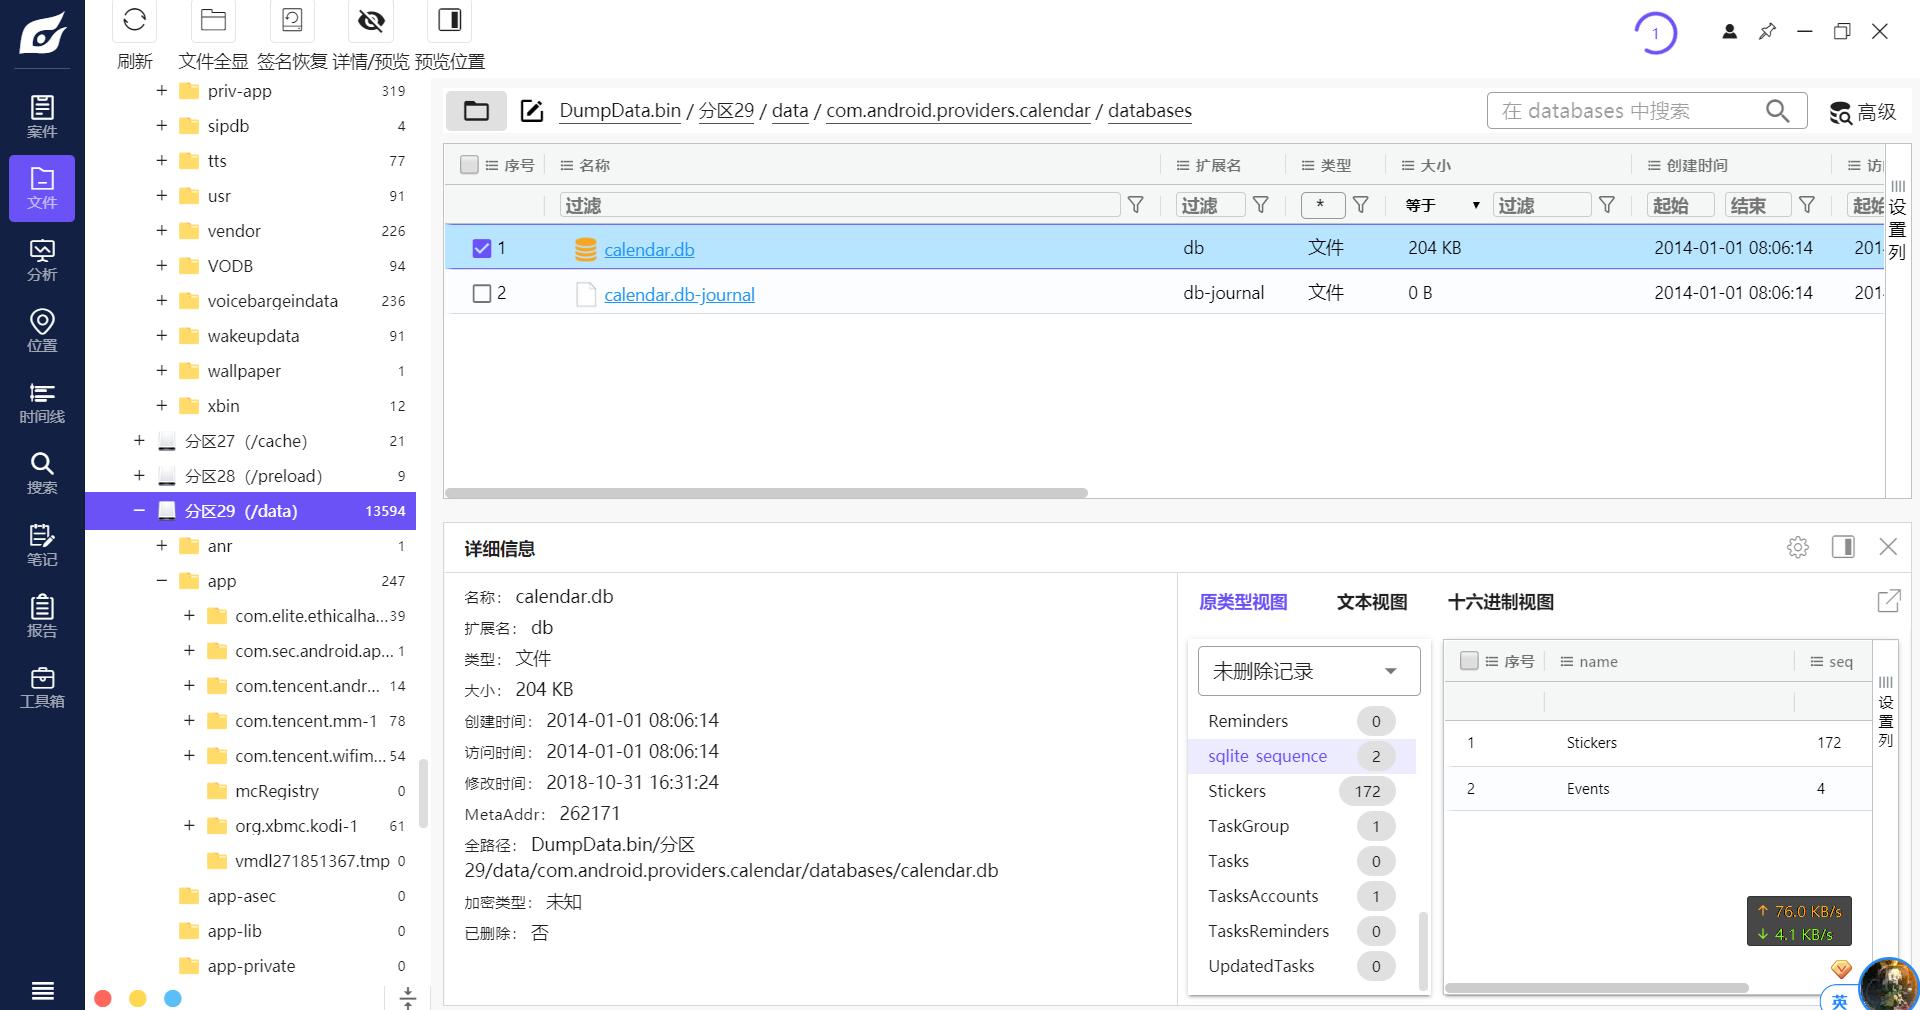The height and width of the screenshot is (1010, 1920).
Task: Click the refresh (刷新) toolbar icon
Action: (135, 20)
